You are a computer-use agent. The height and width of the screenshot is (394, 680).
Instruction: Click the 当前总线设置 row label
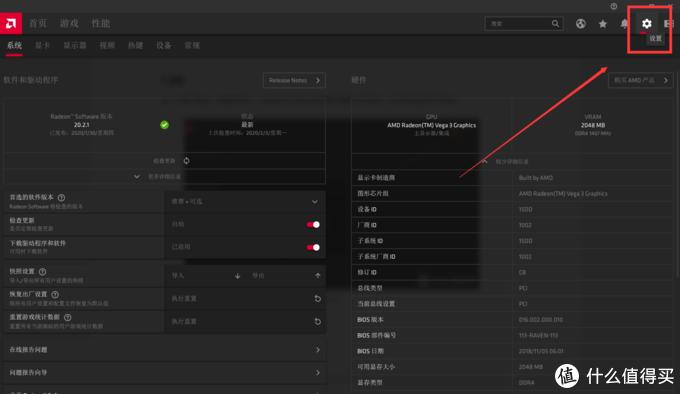point(376,304)
